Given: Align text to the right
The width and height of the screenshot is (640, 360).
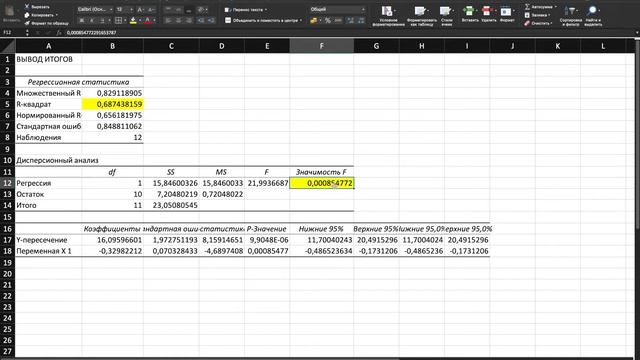Looking at the screenshot, I should [189, 20].
